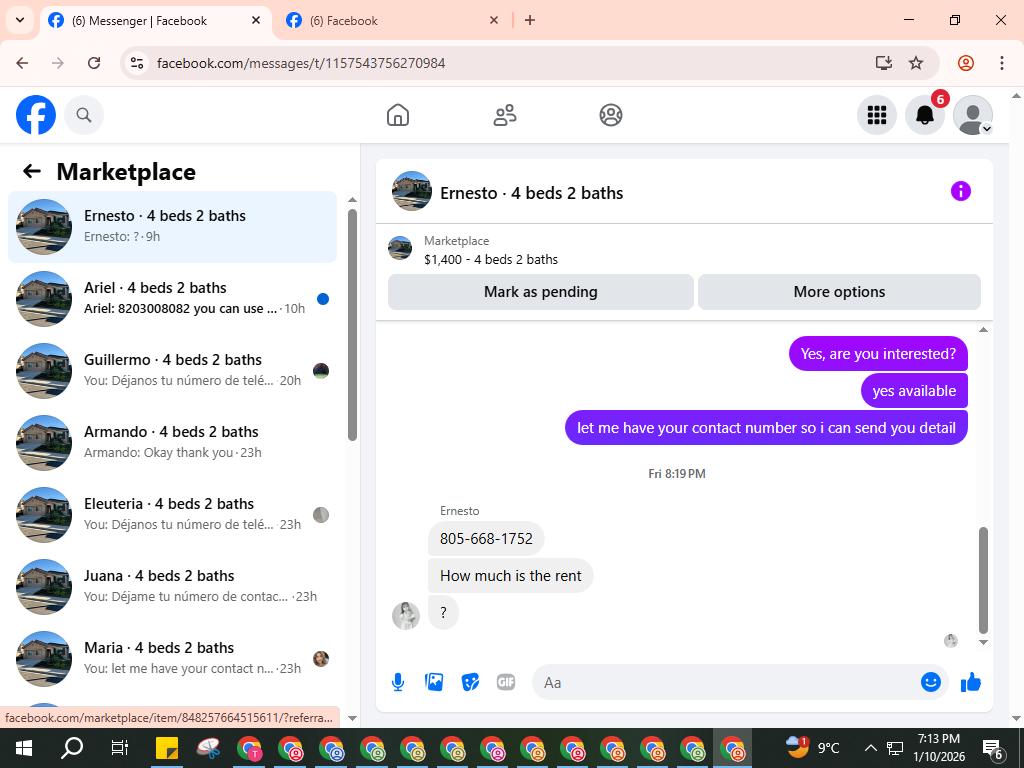Image resolution: width=1024 pixels, height=768 pixels.
Task: Bookmark this page with the star
Action: [x=916, y=63]
